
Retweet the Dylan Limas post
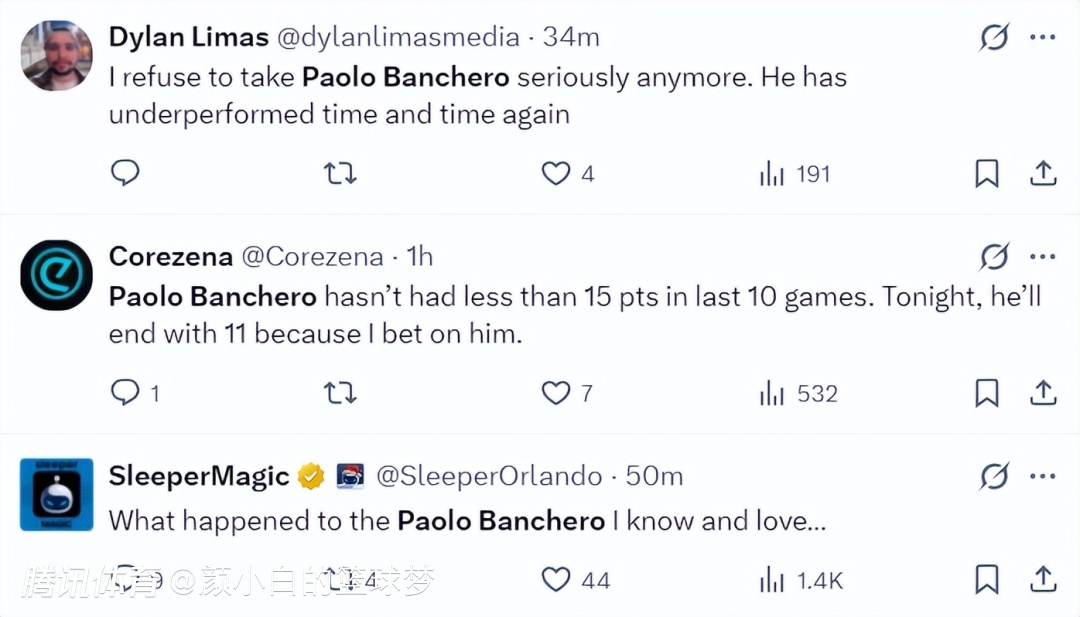pos(340,174)
